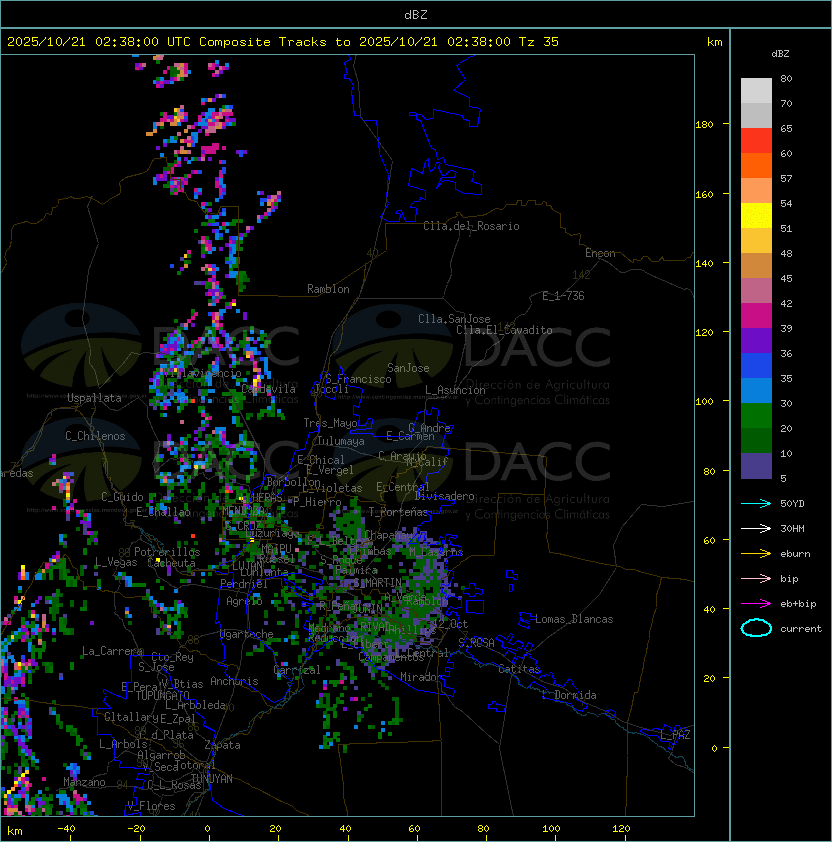
Task: Click the 'Tulumaya' map label
Action: (x=341, y=441)
